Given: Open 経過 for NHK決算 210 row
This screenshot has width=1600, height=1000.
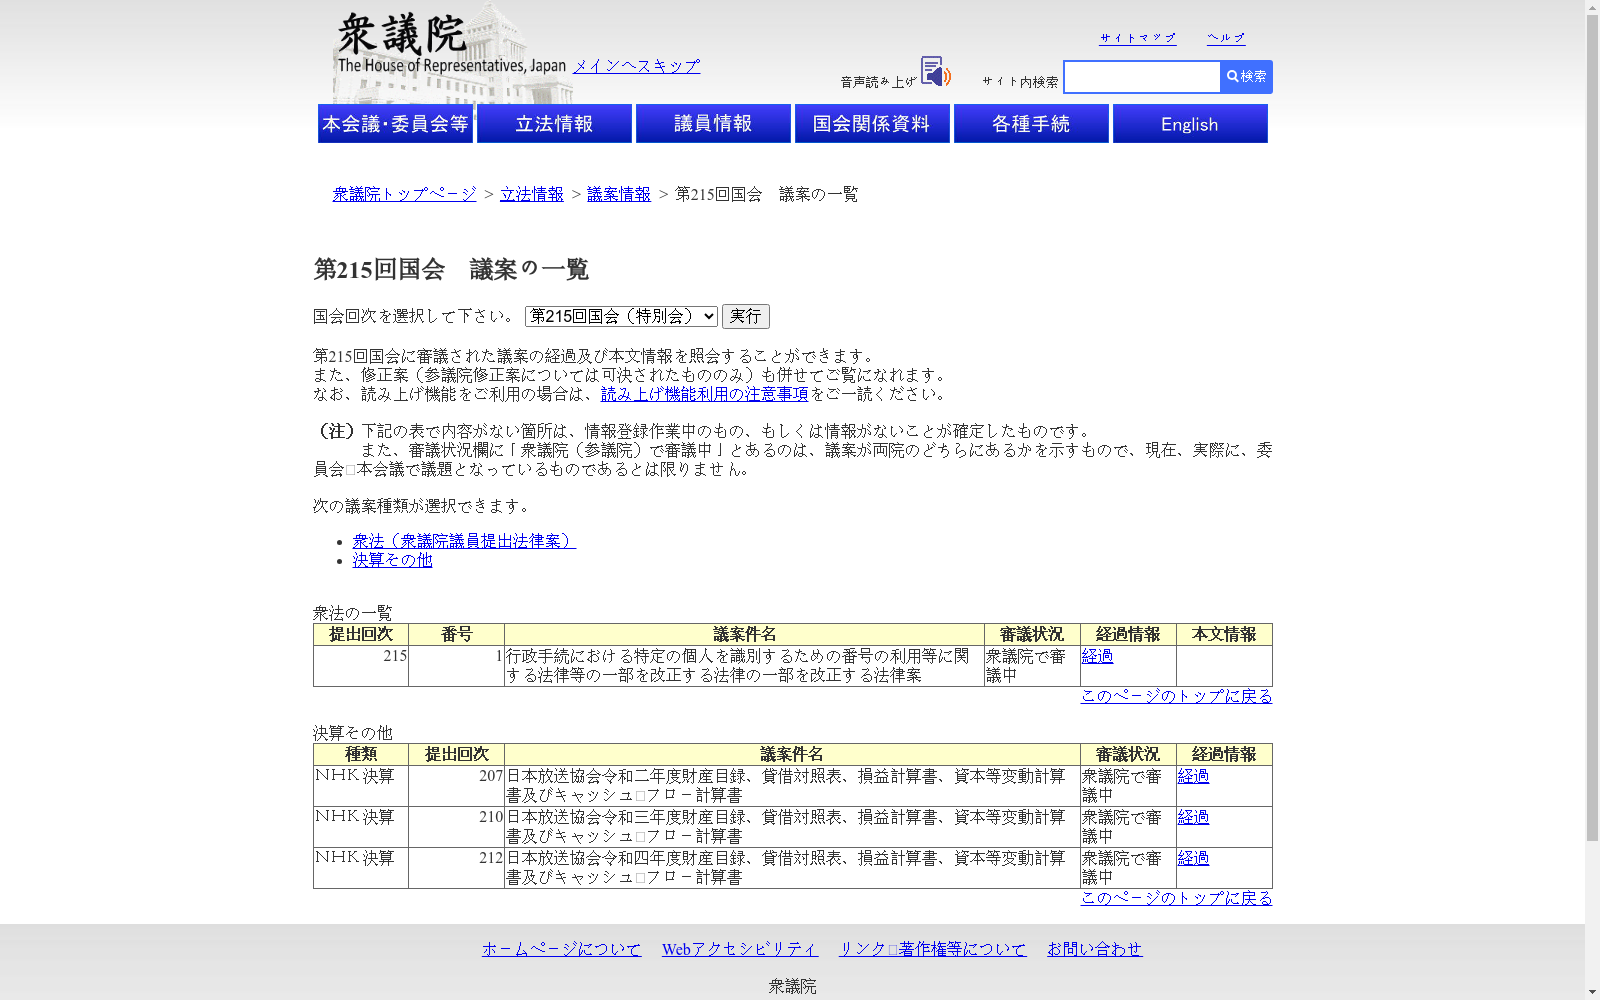Looking at the screenshot, I should (1193, 817).
